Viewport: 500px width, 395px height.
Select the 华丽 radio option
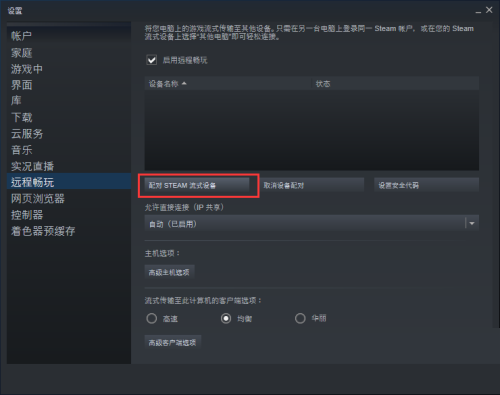click(300, 318)
